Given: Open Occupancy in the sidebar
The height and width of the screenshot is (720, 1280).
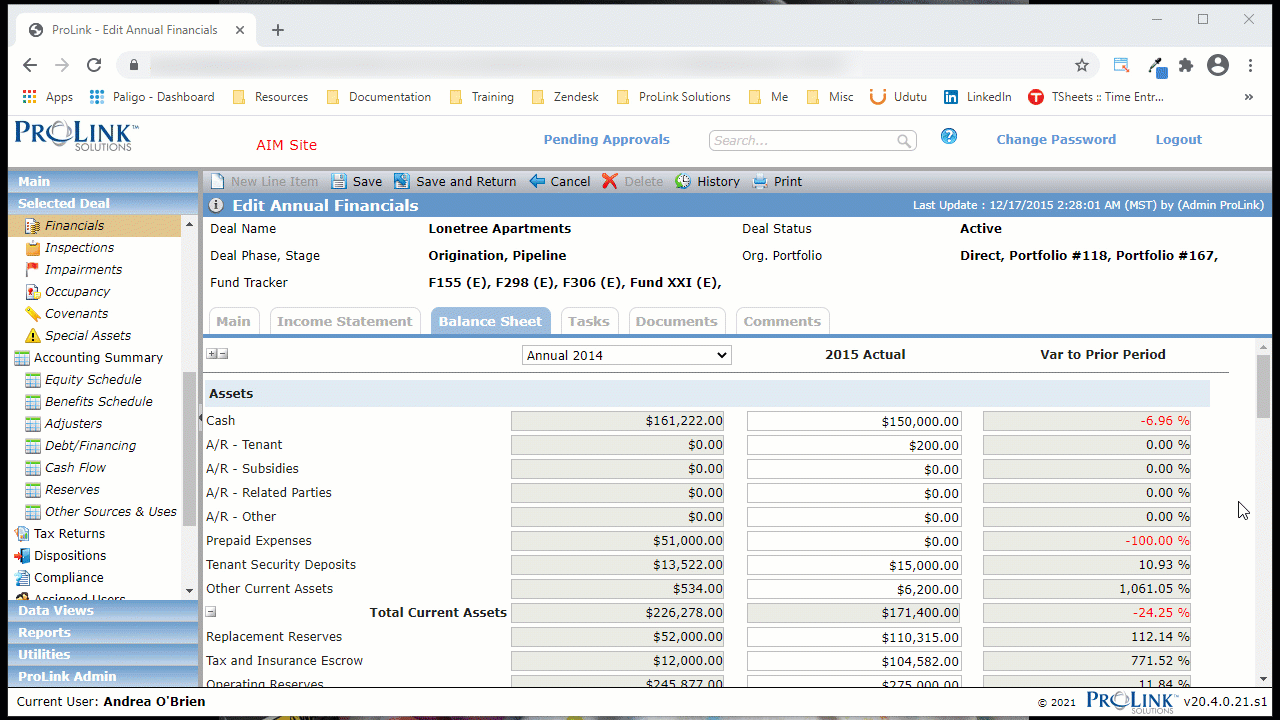Looking at the screenshot, I should 77,291.
